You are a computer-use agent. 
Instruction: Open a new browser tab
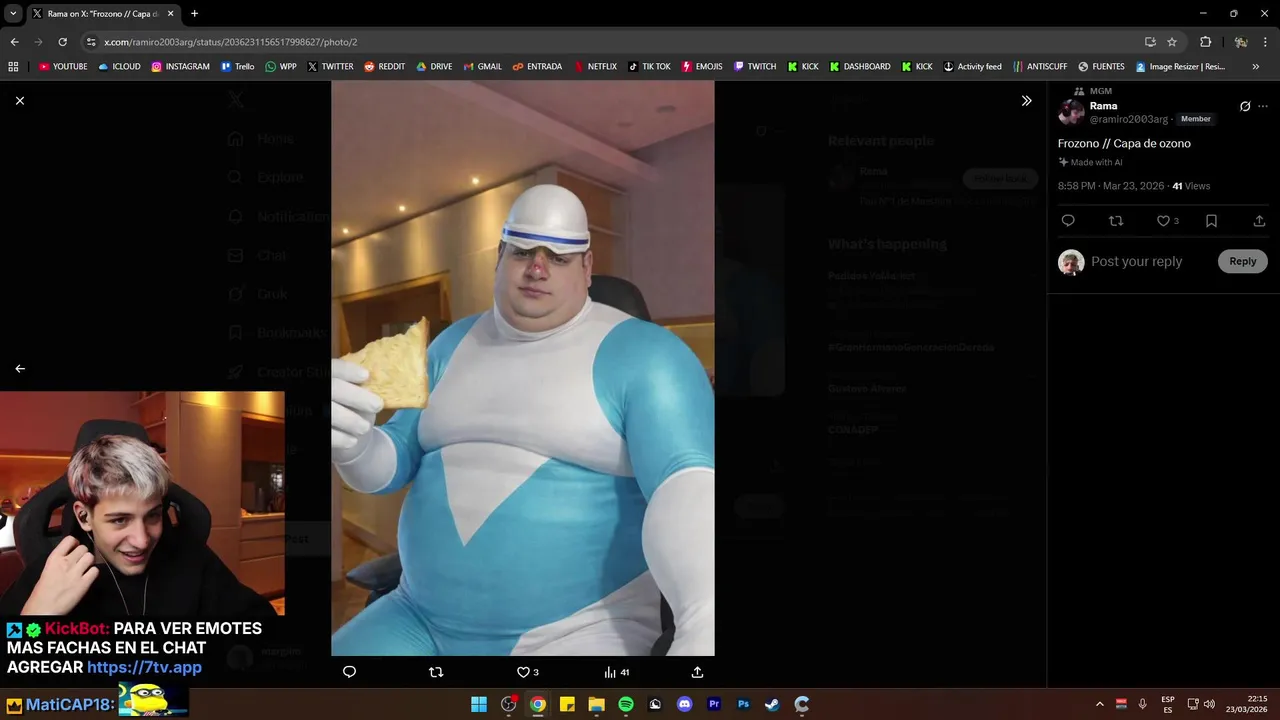tap(194, 14)
